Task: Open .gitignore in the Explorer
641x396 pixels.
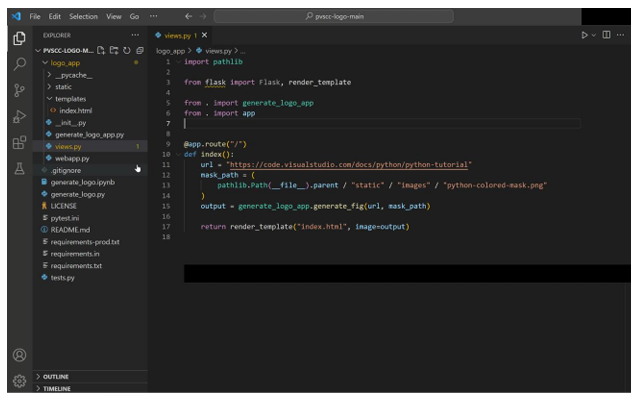Action: pos(65,170)
